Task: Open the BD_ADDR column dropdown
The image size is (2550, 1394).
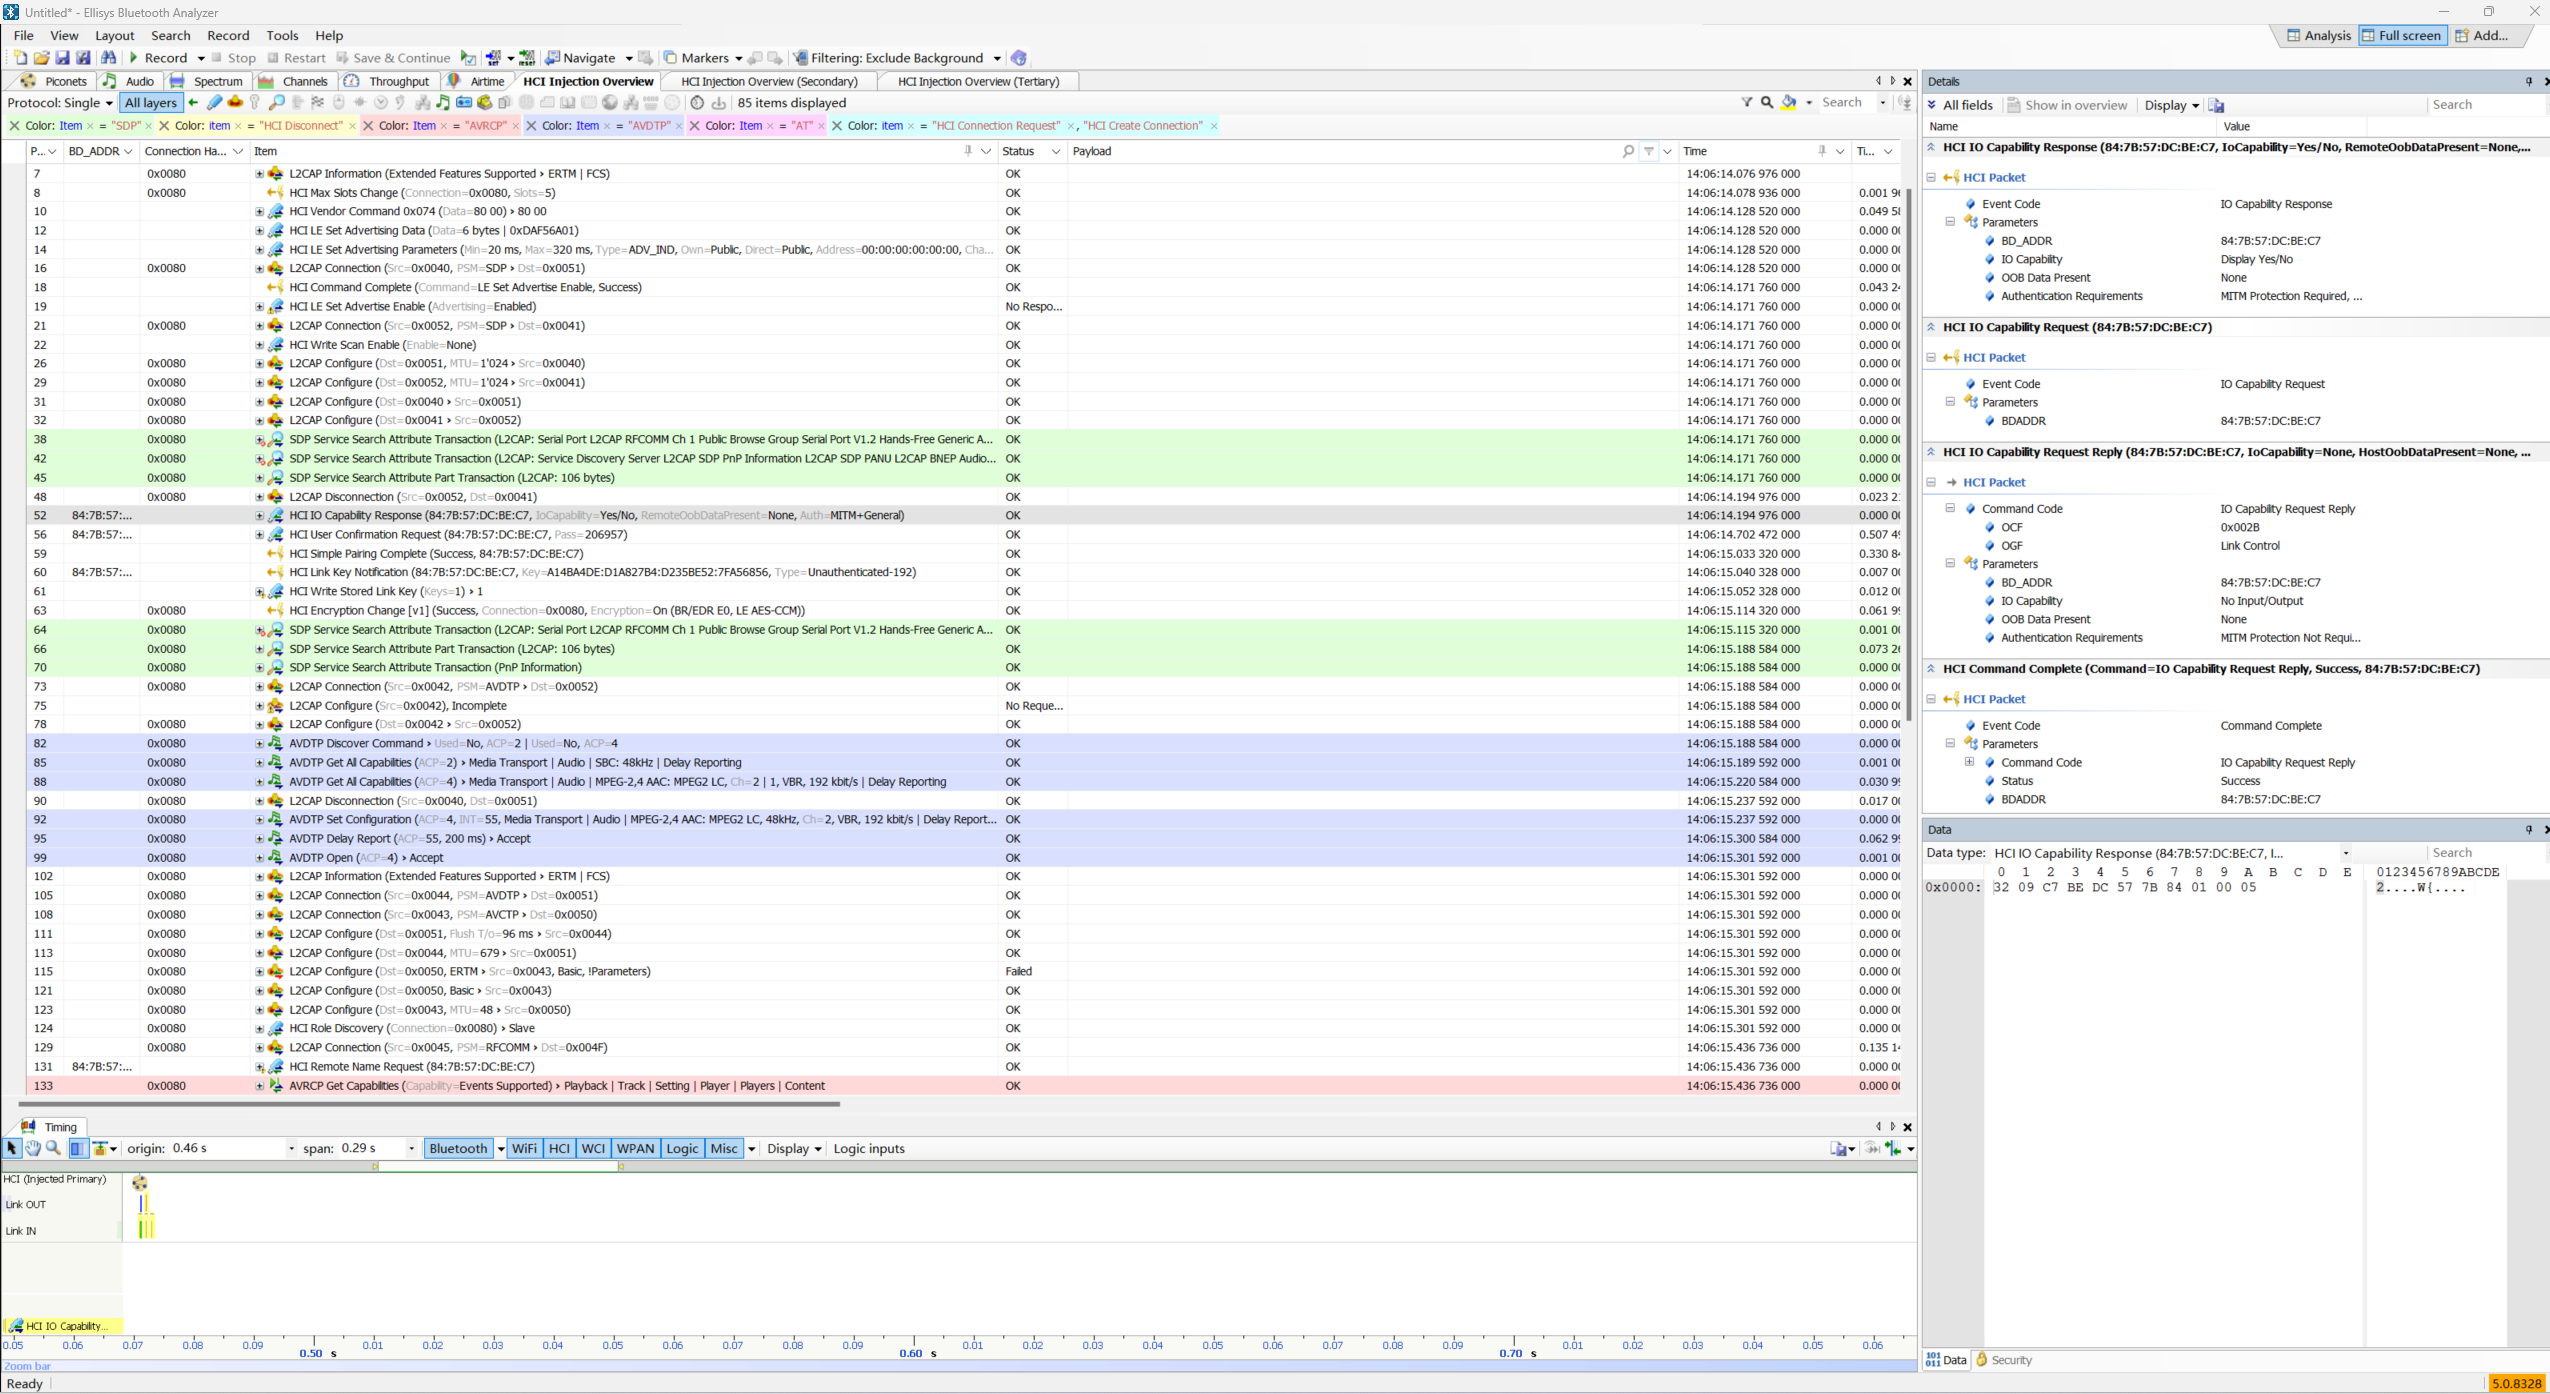Action: (127, 151)
